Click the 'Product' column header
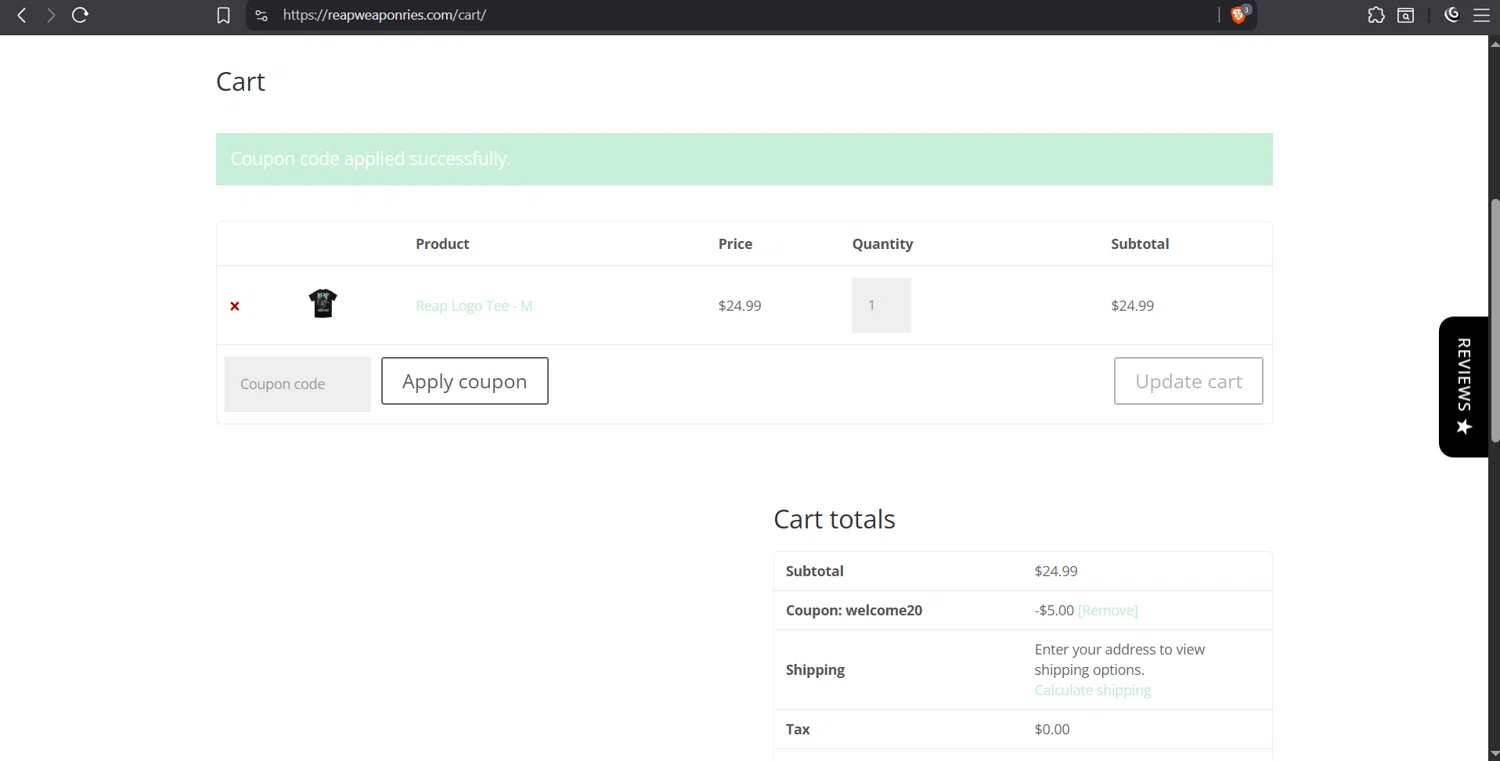Screen dimensions: 1500x761 click(x=442, y=244)
